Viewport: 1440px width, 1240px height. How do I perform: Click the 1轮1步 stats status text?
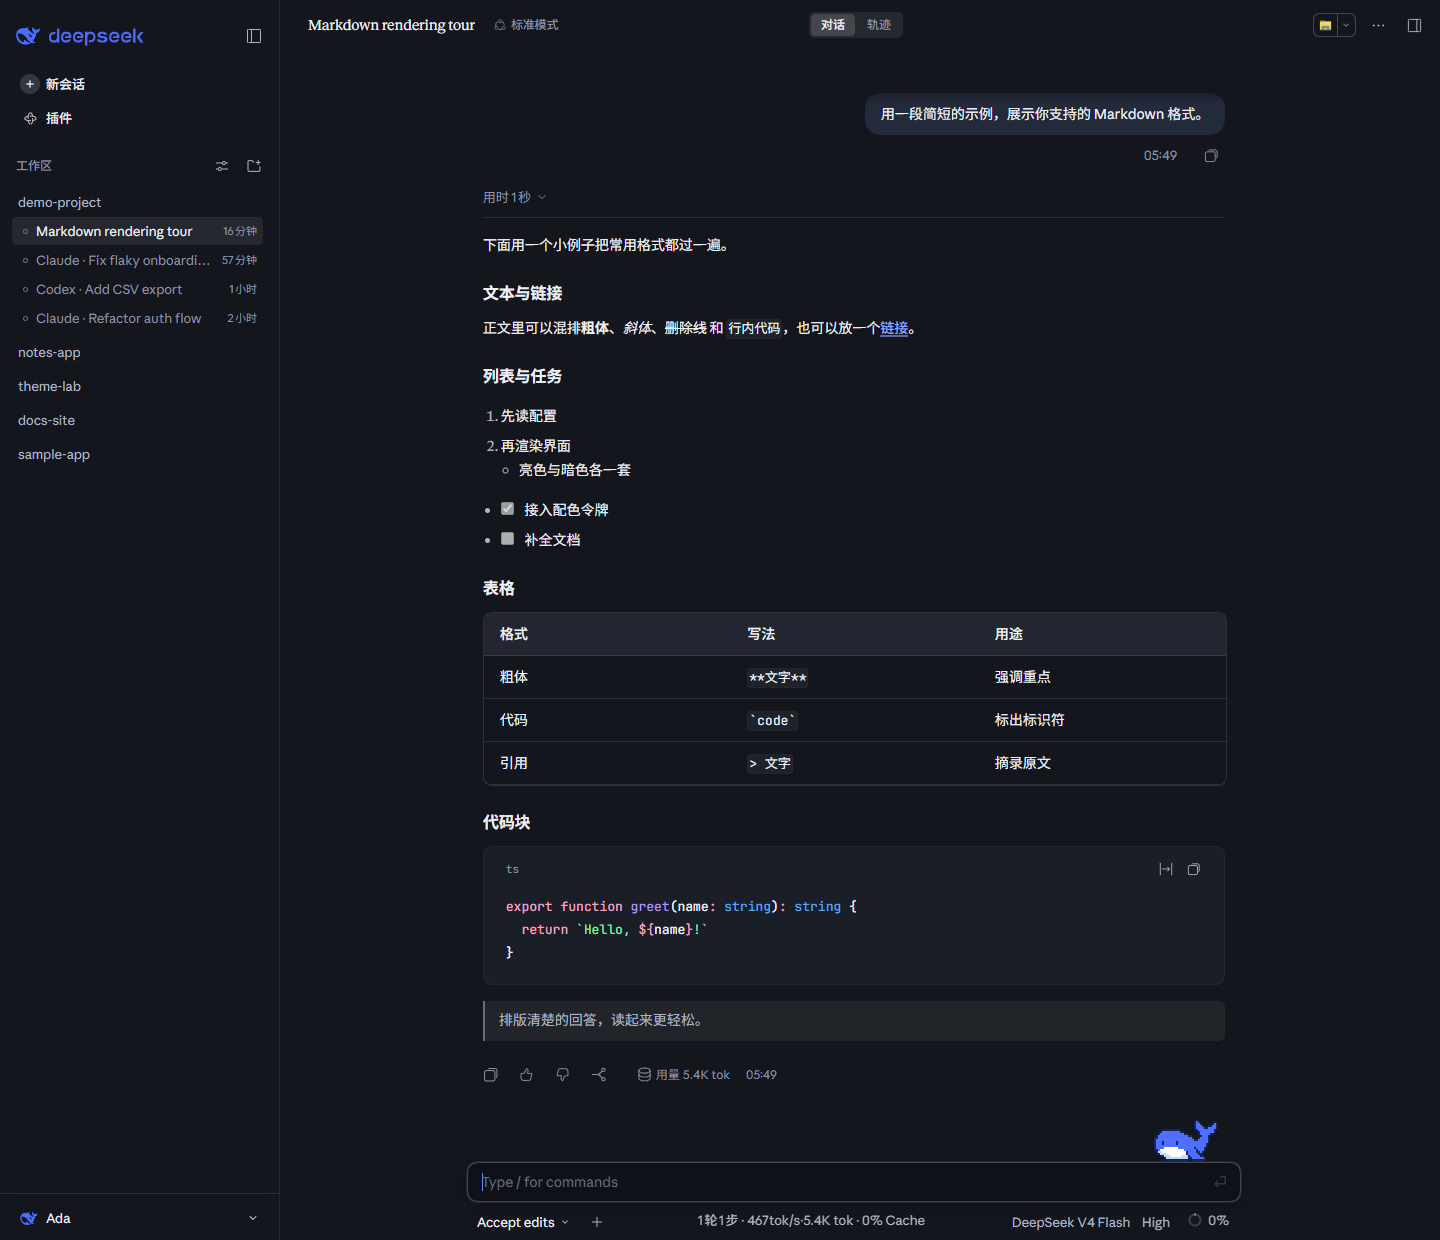811,1221
